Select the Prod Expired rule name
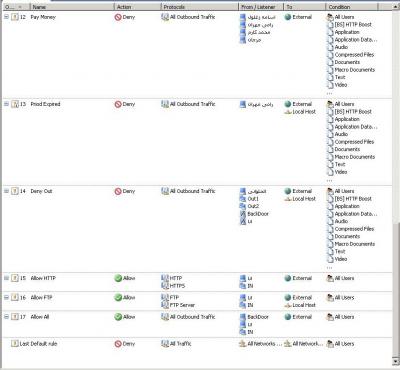The height and width of the screenshot is (370, 400). (45, 104)
